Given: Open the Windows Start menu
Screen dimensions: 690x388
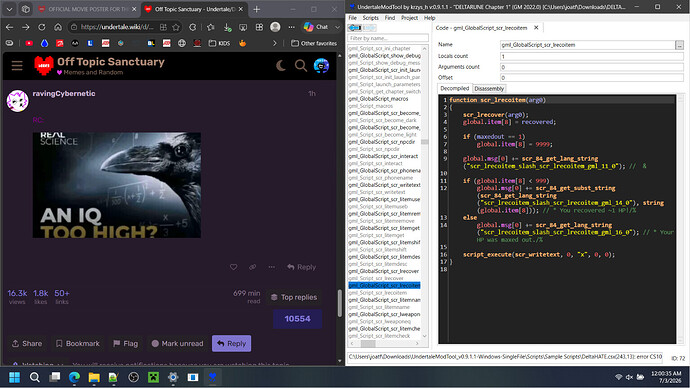Looking at the screenshot, I should point(15,377).
